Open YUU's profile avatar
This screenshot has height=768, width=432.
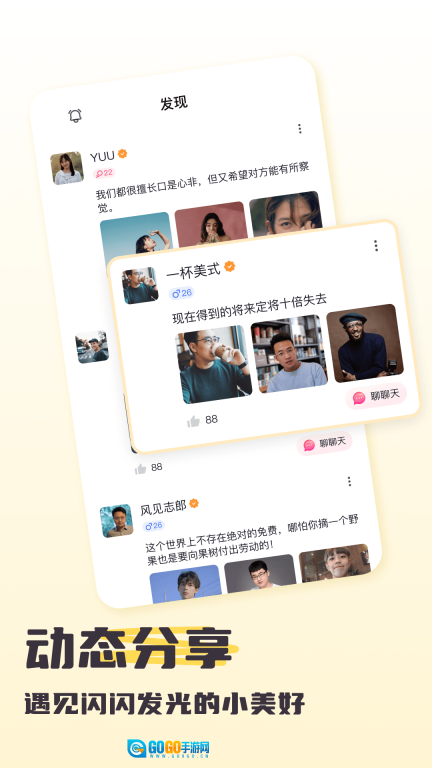[67, 168]
